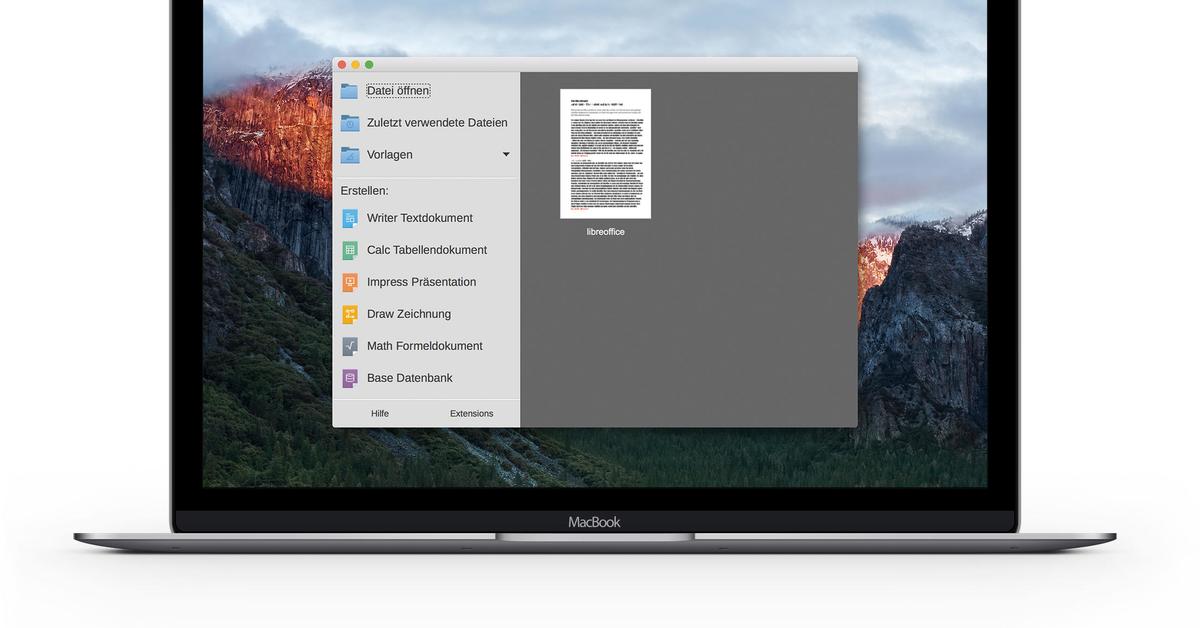Create a new Calc Tabellendokument

pos(427,250)
